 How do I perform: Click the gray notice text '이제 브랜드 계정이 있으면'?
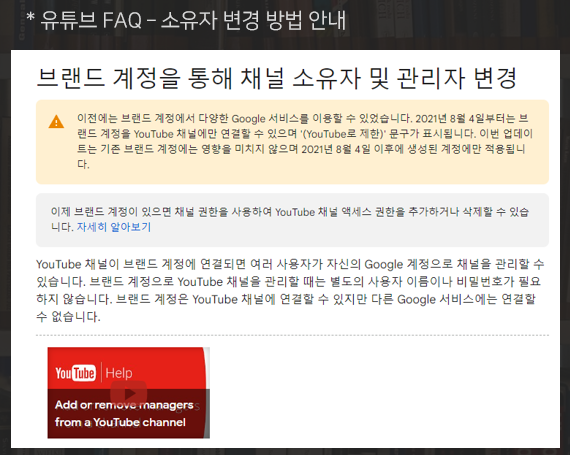coord(289,219)
